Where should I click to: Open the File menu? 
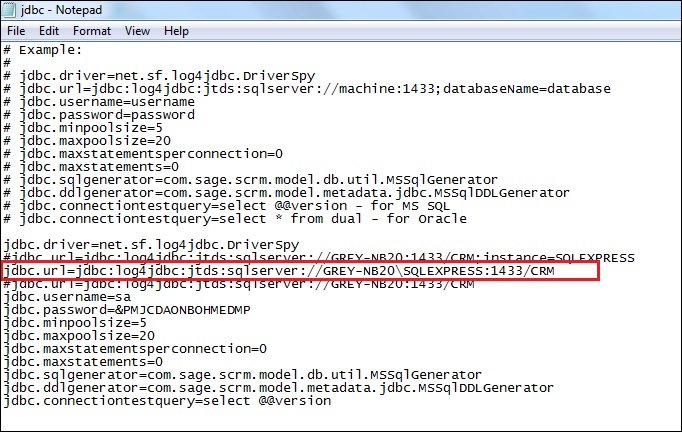point(16,31)
